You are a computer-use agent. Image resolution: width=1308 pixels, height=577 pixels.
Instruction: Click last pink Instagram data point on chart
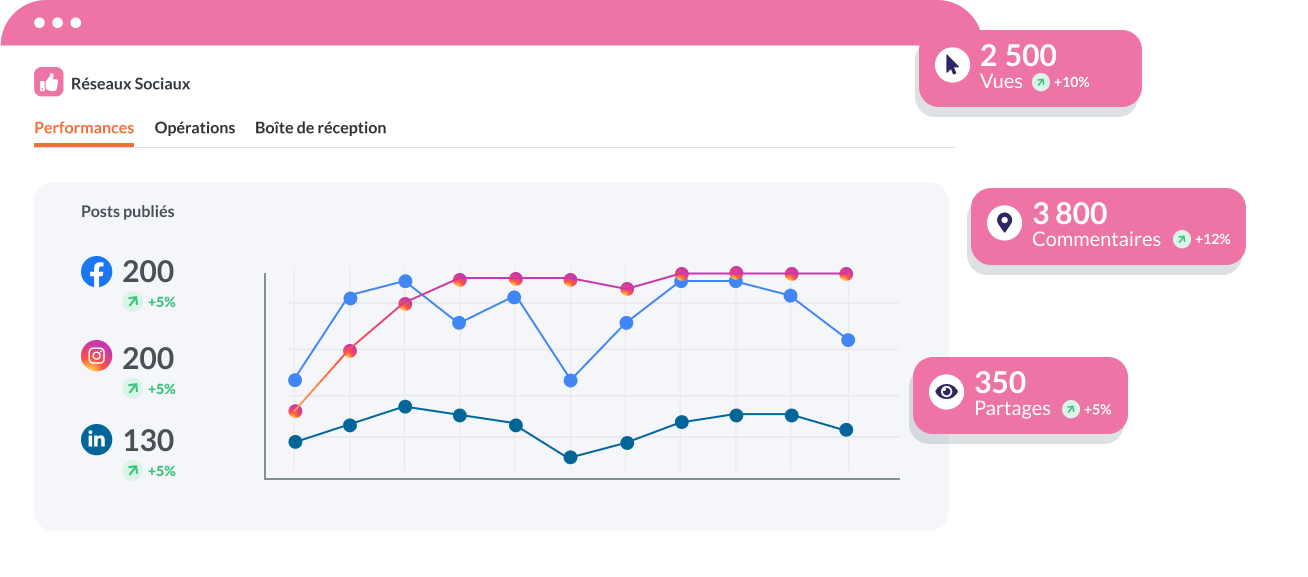846,273
